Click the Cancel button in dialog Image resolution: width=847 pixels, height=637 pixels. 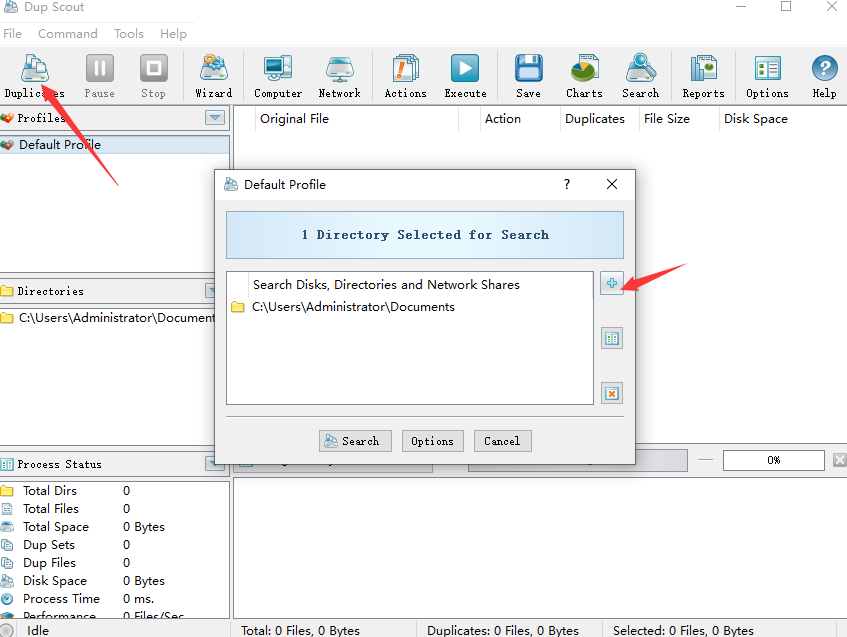click(502, 441)
